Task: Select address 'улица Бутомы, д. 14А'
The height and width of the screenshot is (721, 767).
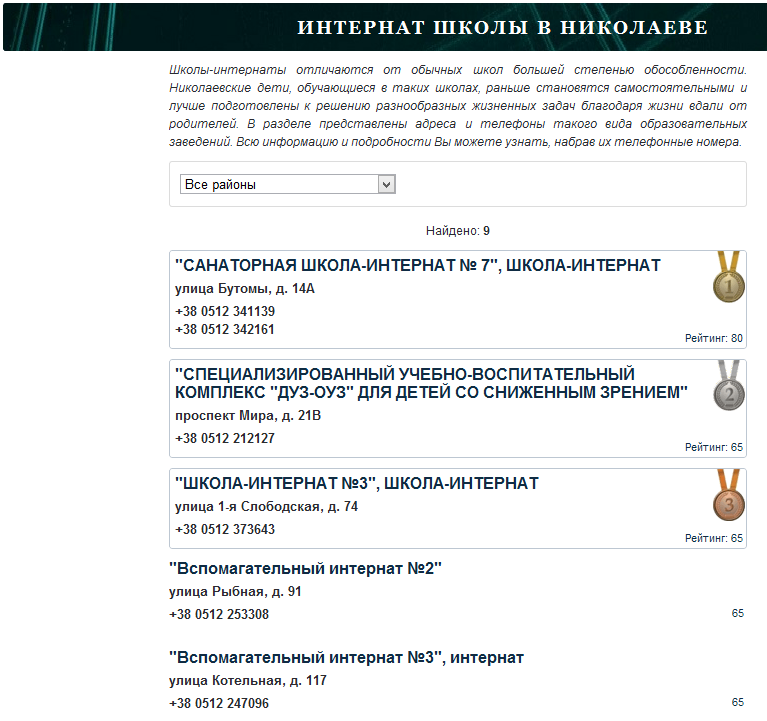Action: [245, 289]
